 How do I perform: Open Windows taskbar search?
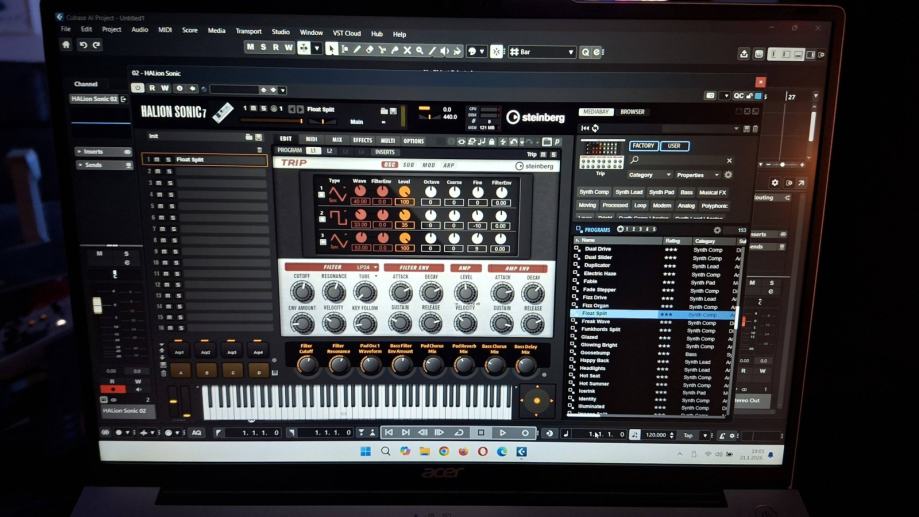pyautogui.click(x=385, y=451)
